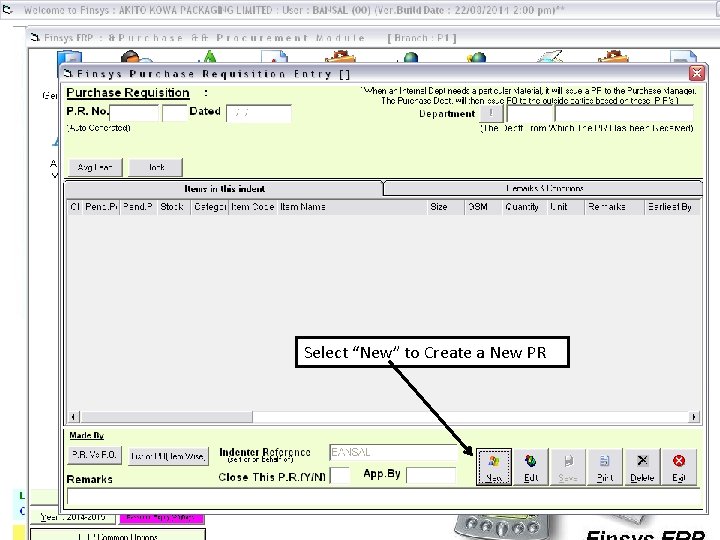The width and height of the screenshot is (720, 540).
Task: Switch to the Items in this indent tab
Action: (225, 188)
